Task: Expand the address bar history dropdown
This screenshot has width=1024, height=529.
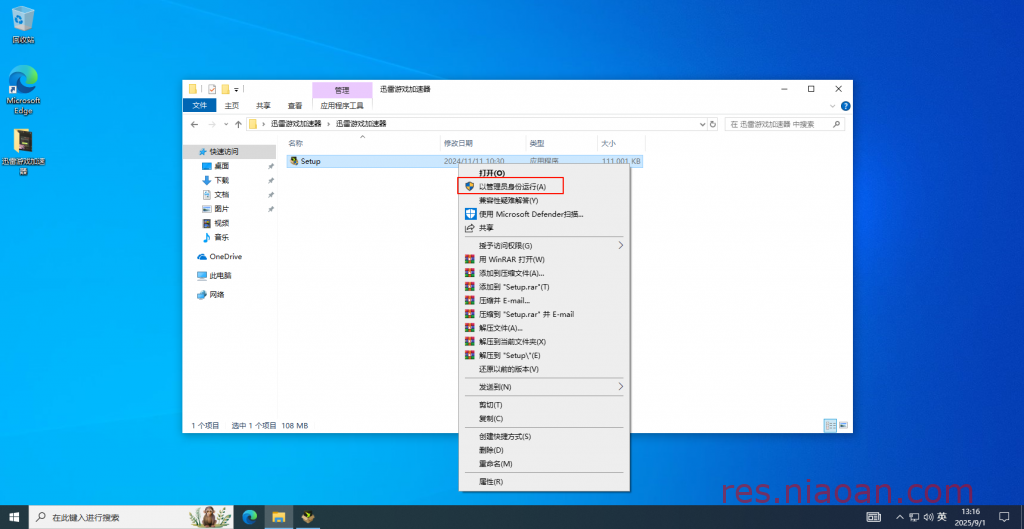Action: tap(703, 124)
